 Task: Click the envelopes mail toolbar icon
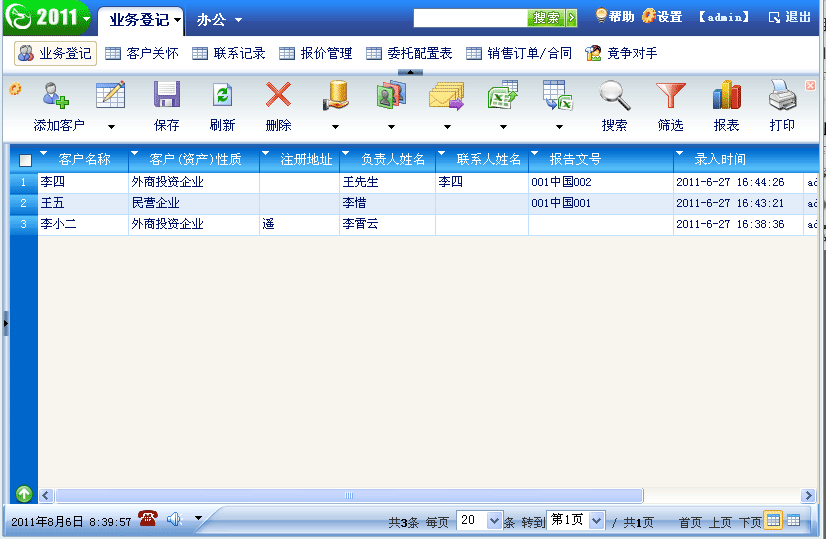coord(447,95)
